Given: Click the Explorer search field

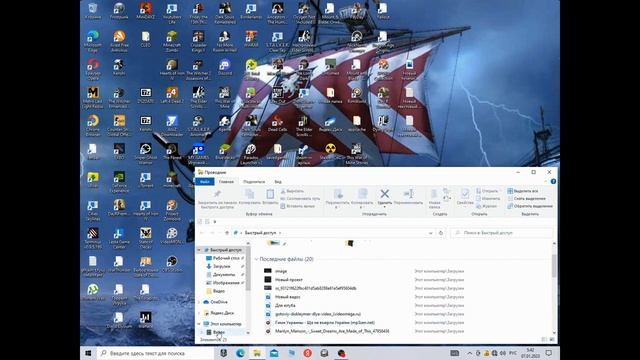Looking at the screenshot, I should (x=502, y=233).
